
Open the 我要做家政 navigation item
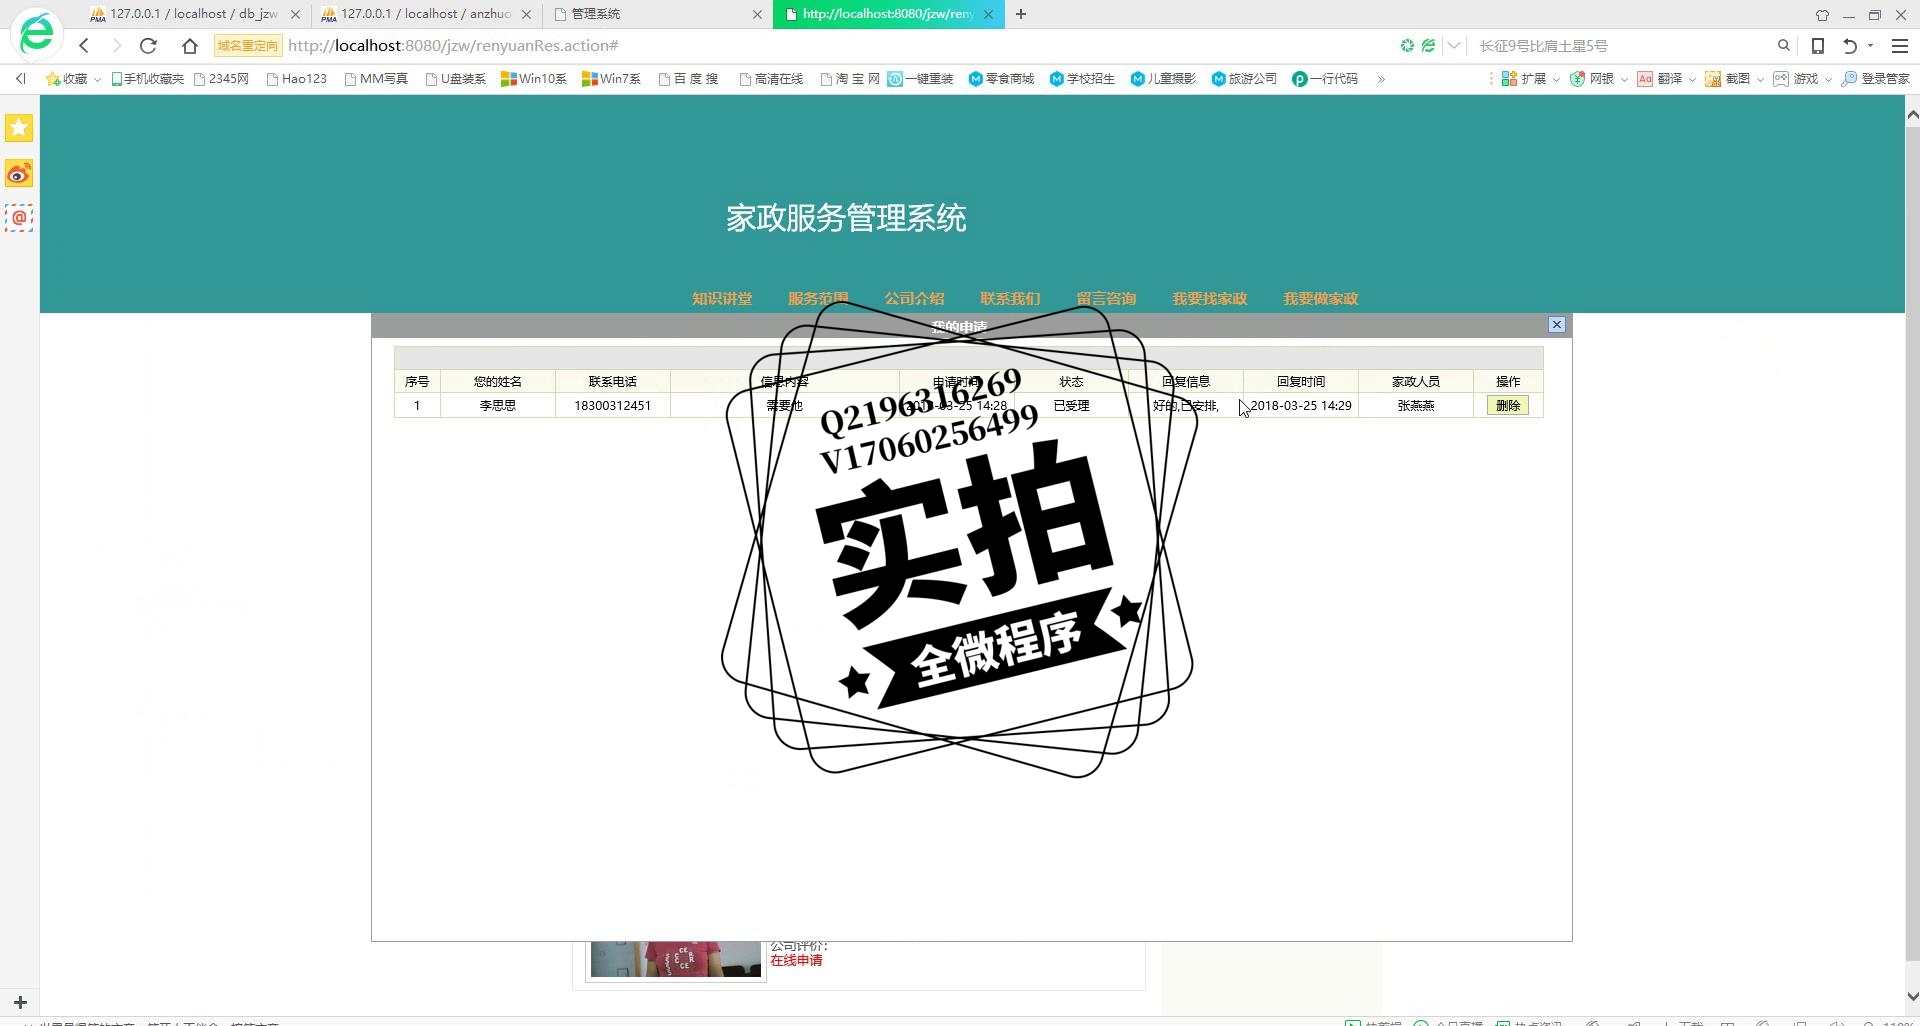1321,298
